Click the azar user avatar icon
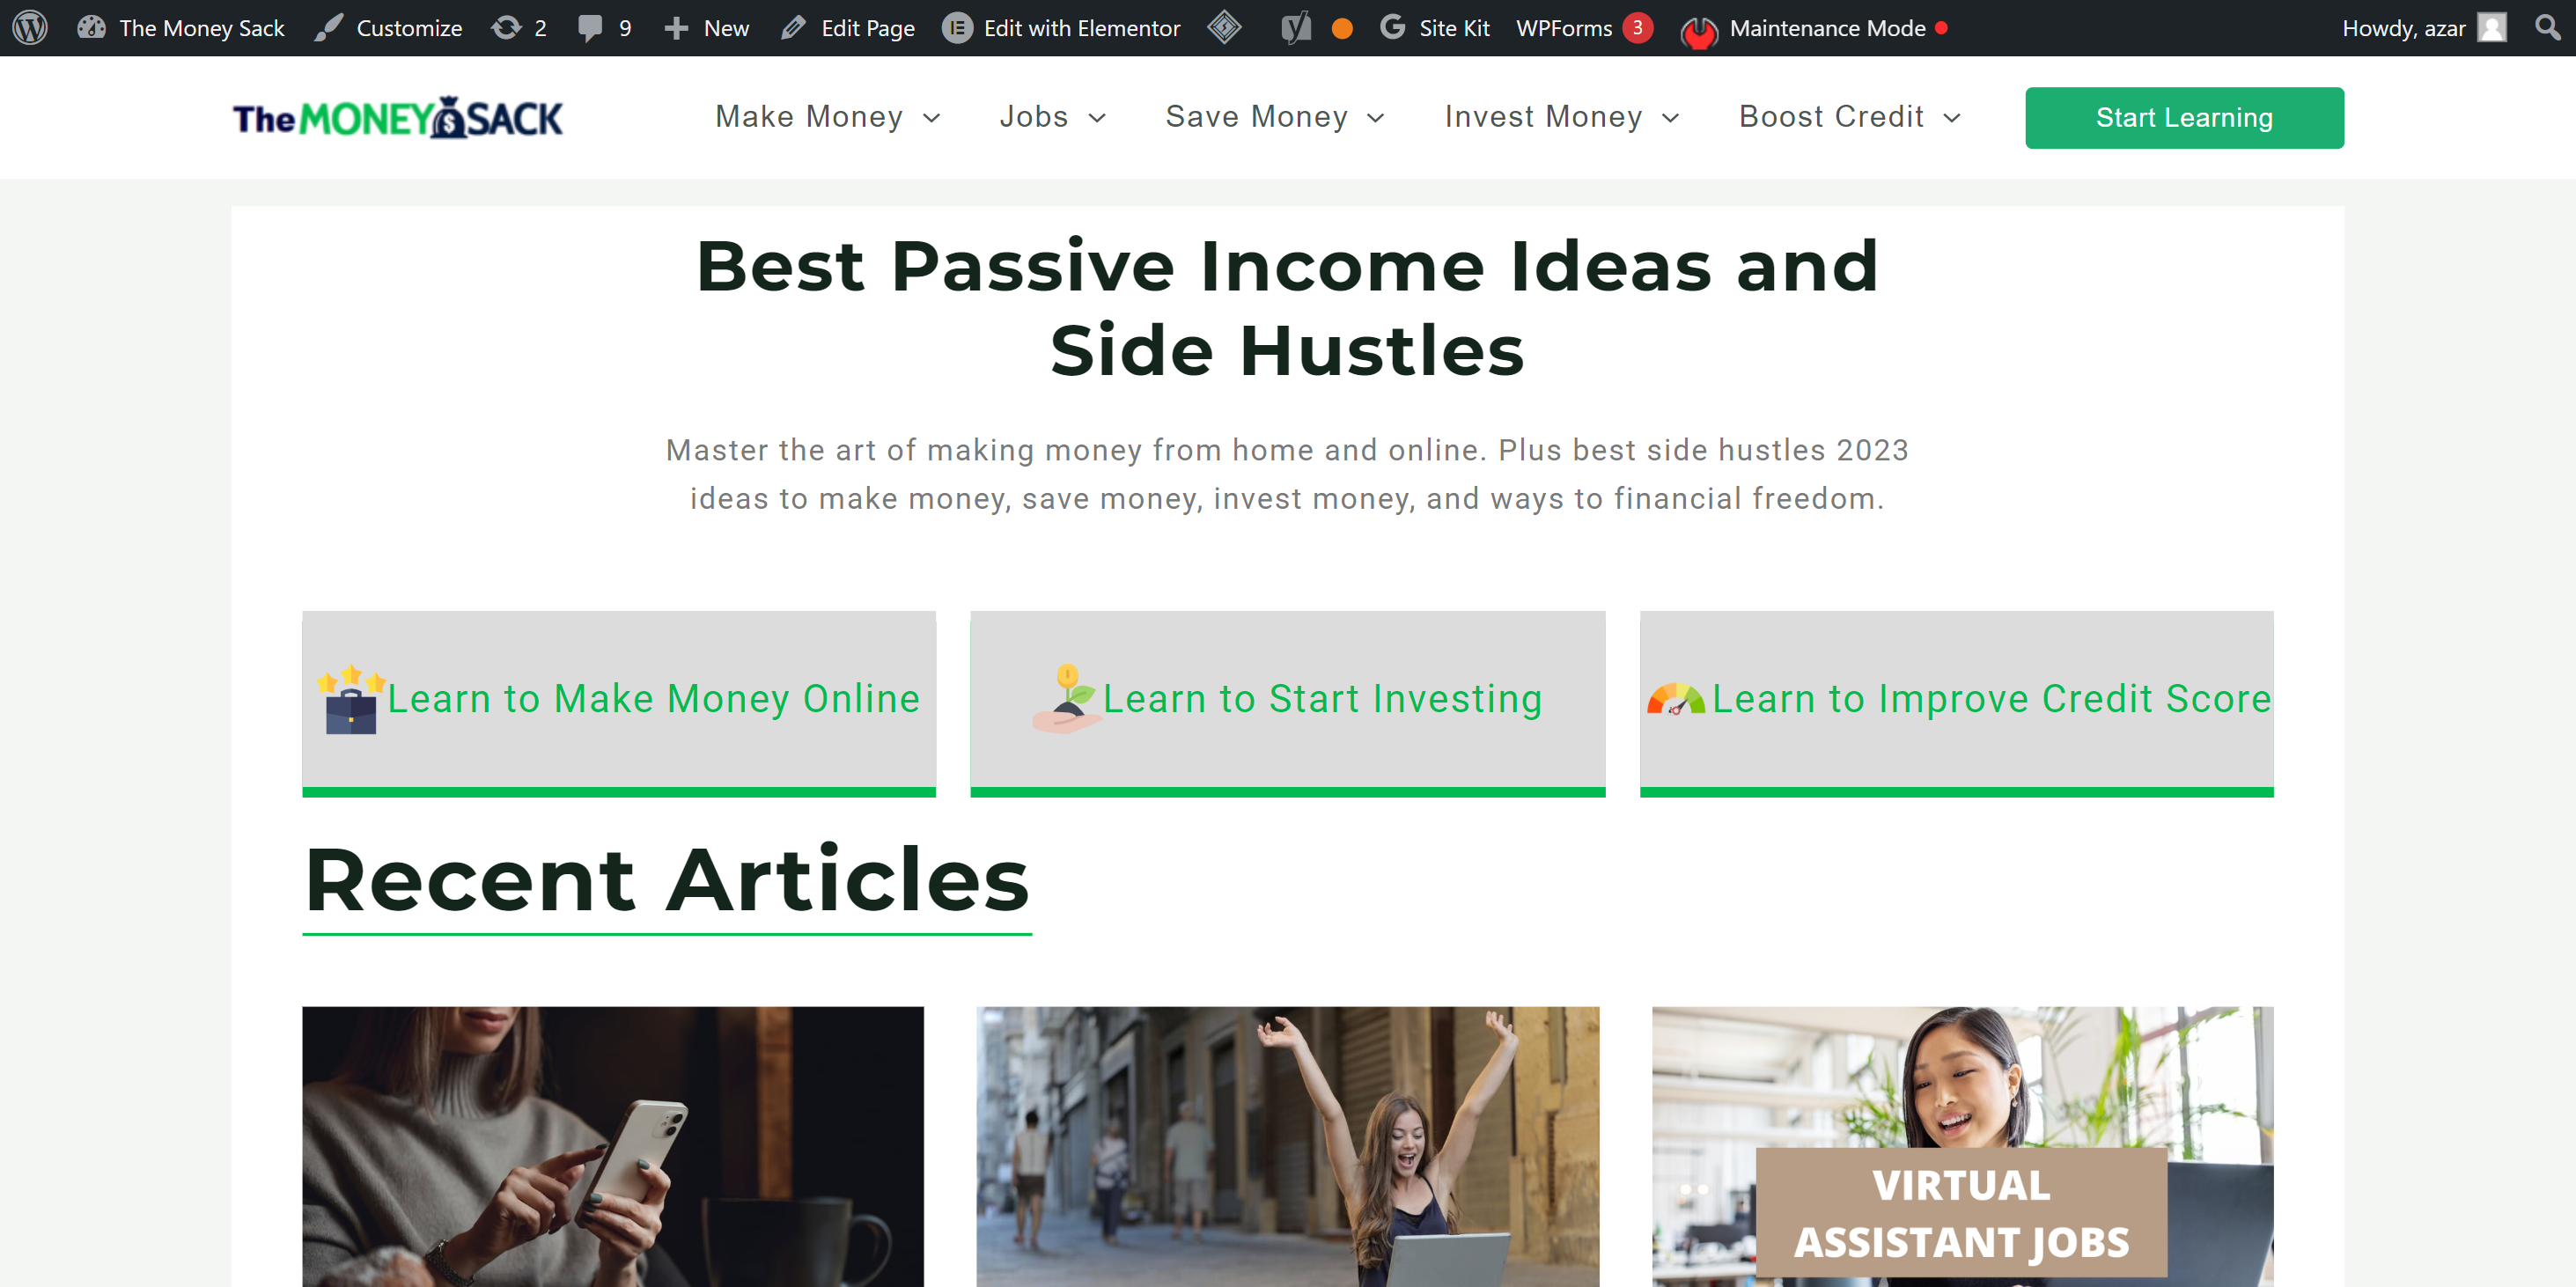 click(x=2491, y=28)
